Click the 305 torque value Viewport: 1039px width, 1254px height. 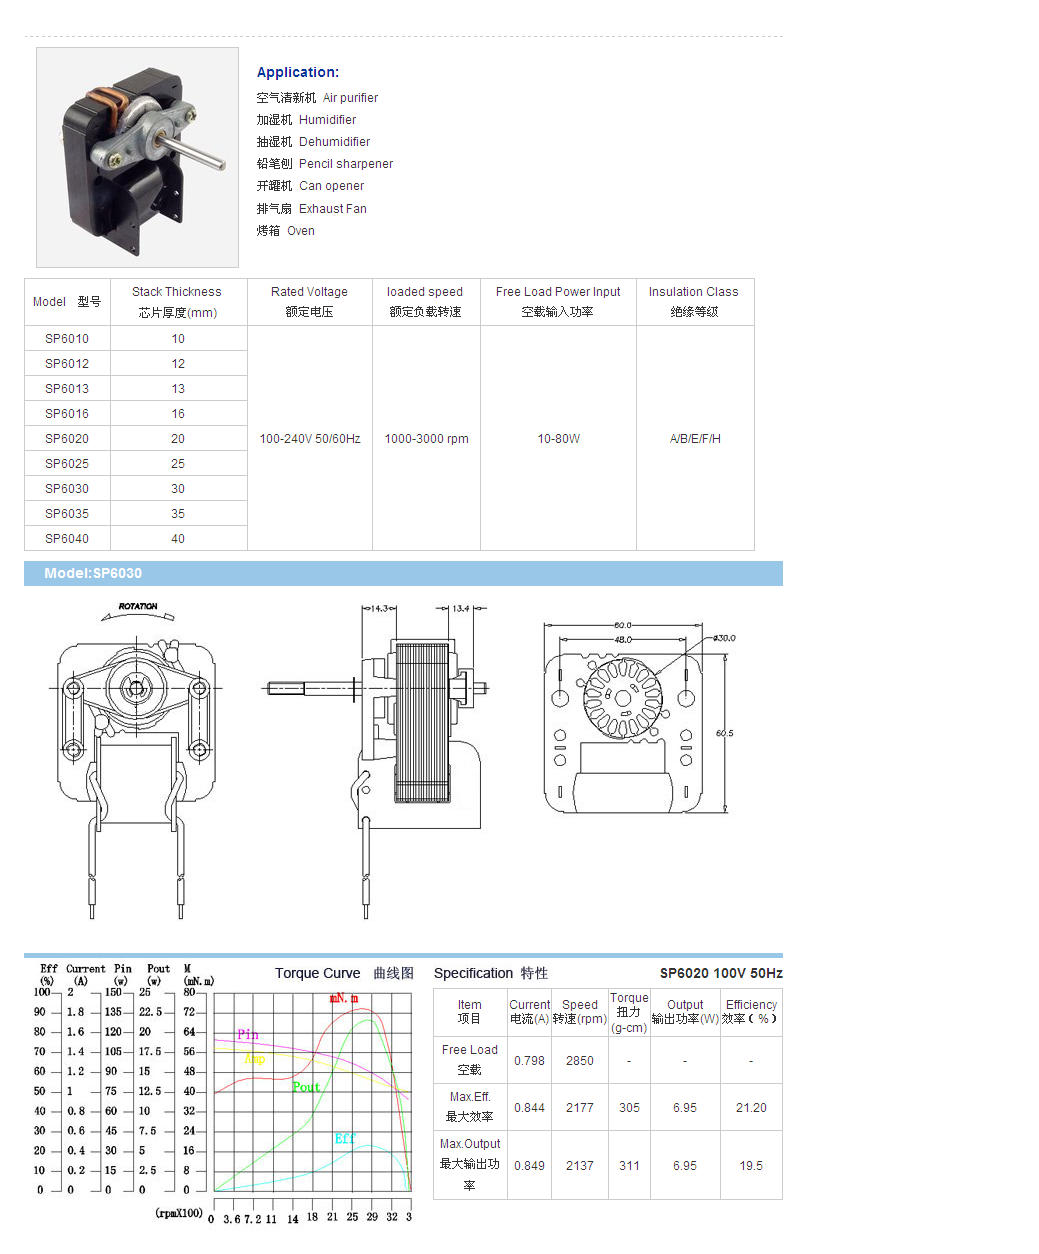(x=629, y=1108)
